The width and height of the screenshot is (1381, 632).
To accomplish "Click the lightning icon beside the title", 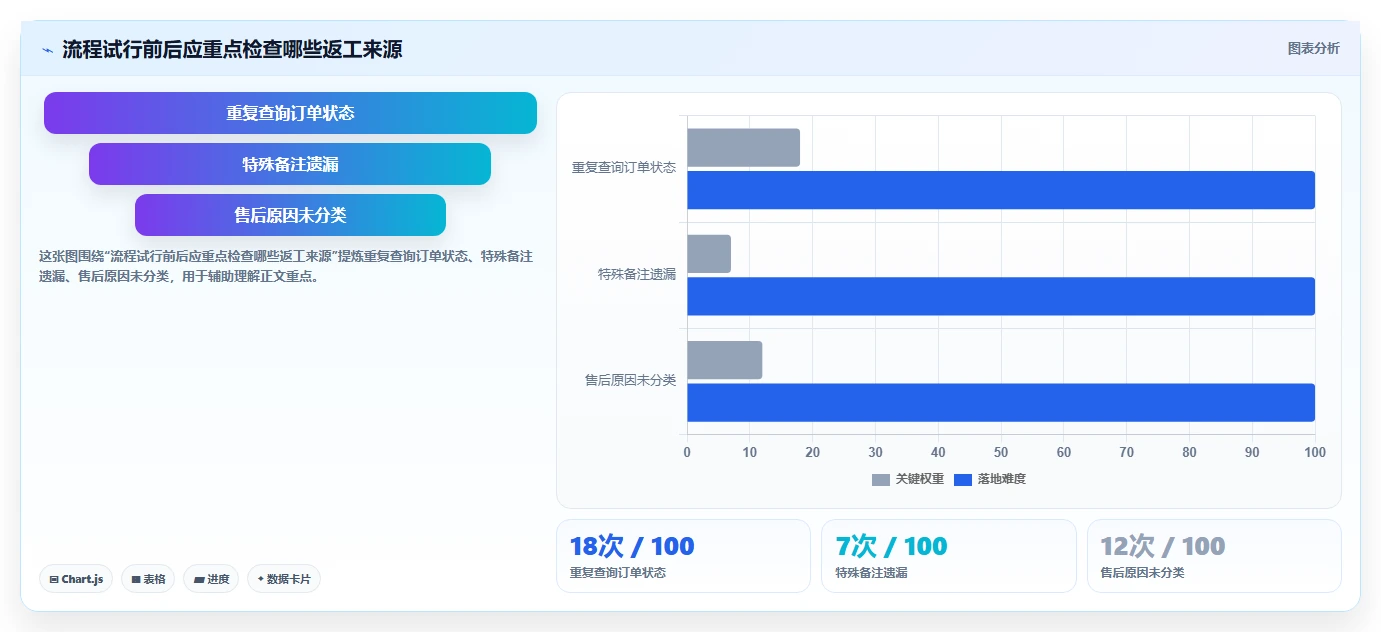I will tap(47, 50).
